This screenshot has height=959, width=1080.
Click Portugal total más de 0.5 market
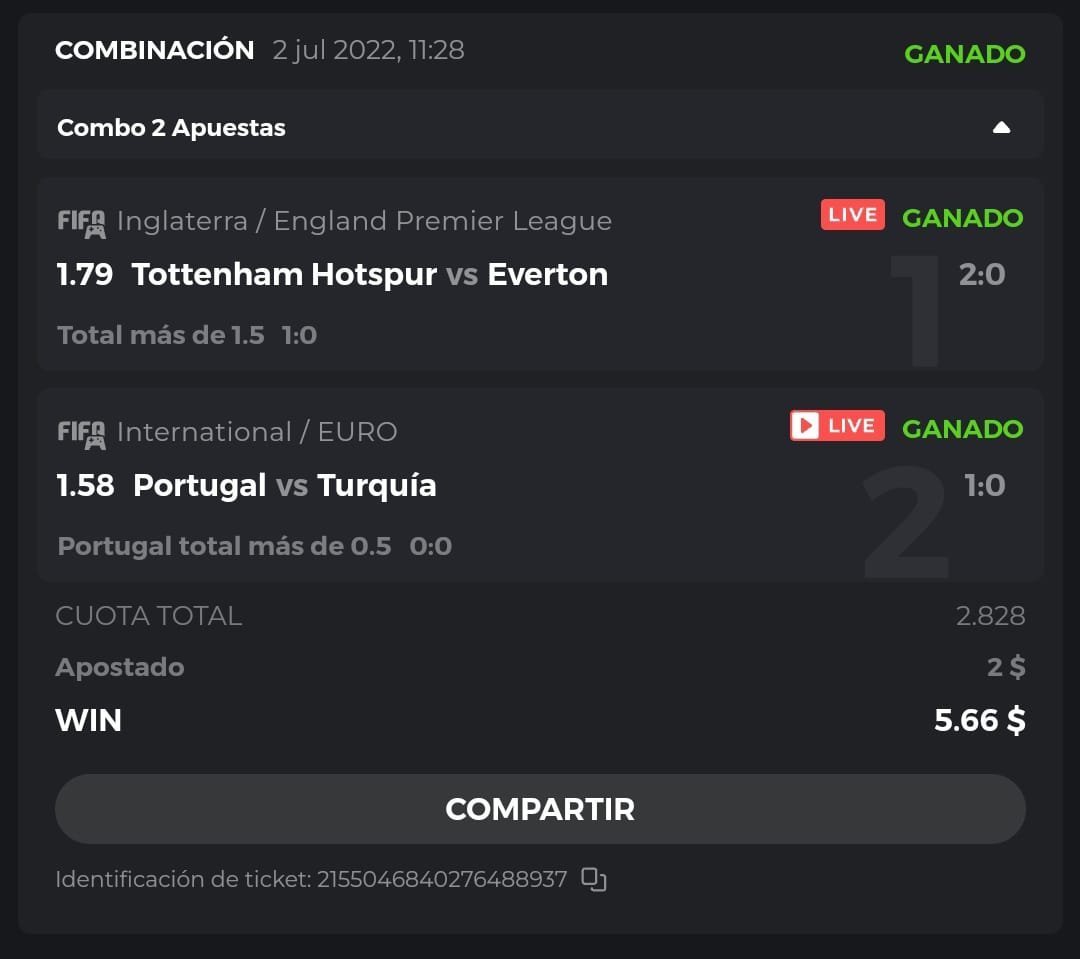[x=224, y=546]
